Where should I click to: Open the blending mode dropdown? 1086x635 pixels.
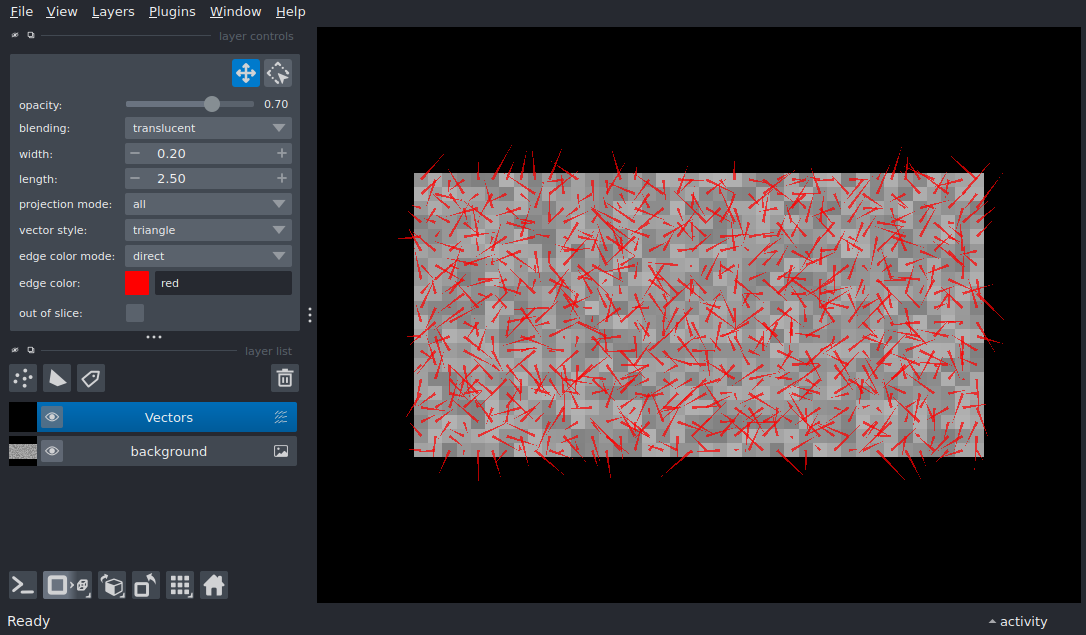click(x=208, y=128)
